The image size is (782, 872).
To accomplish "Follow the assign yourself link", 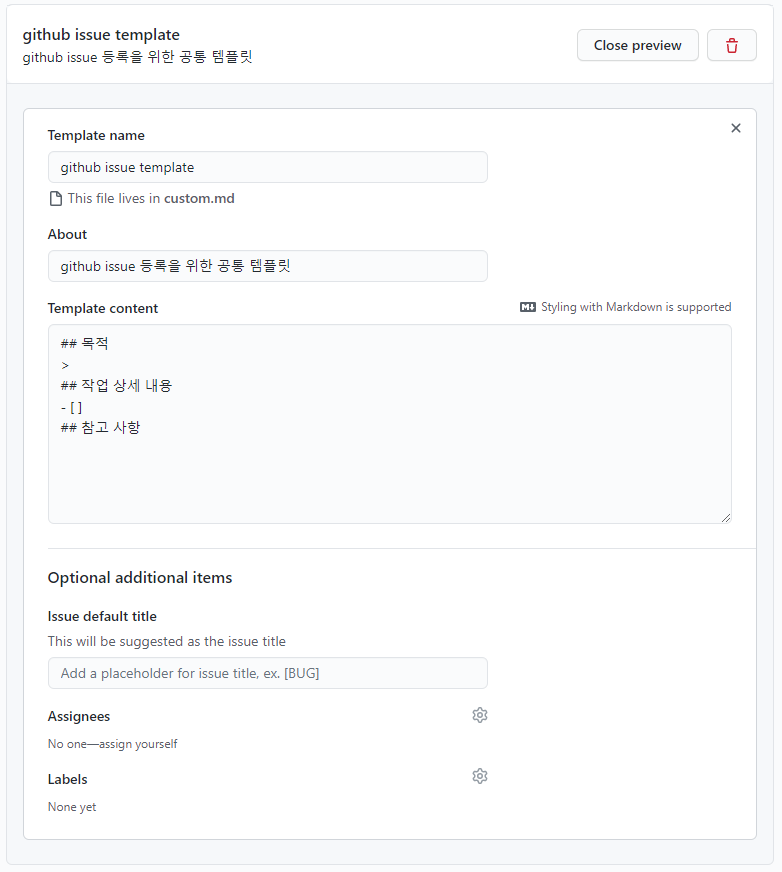I will pos(141,744).
